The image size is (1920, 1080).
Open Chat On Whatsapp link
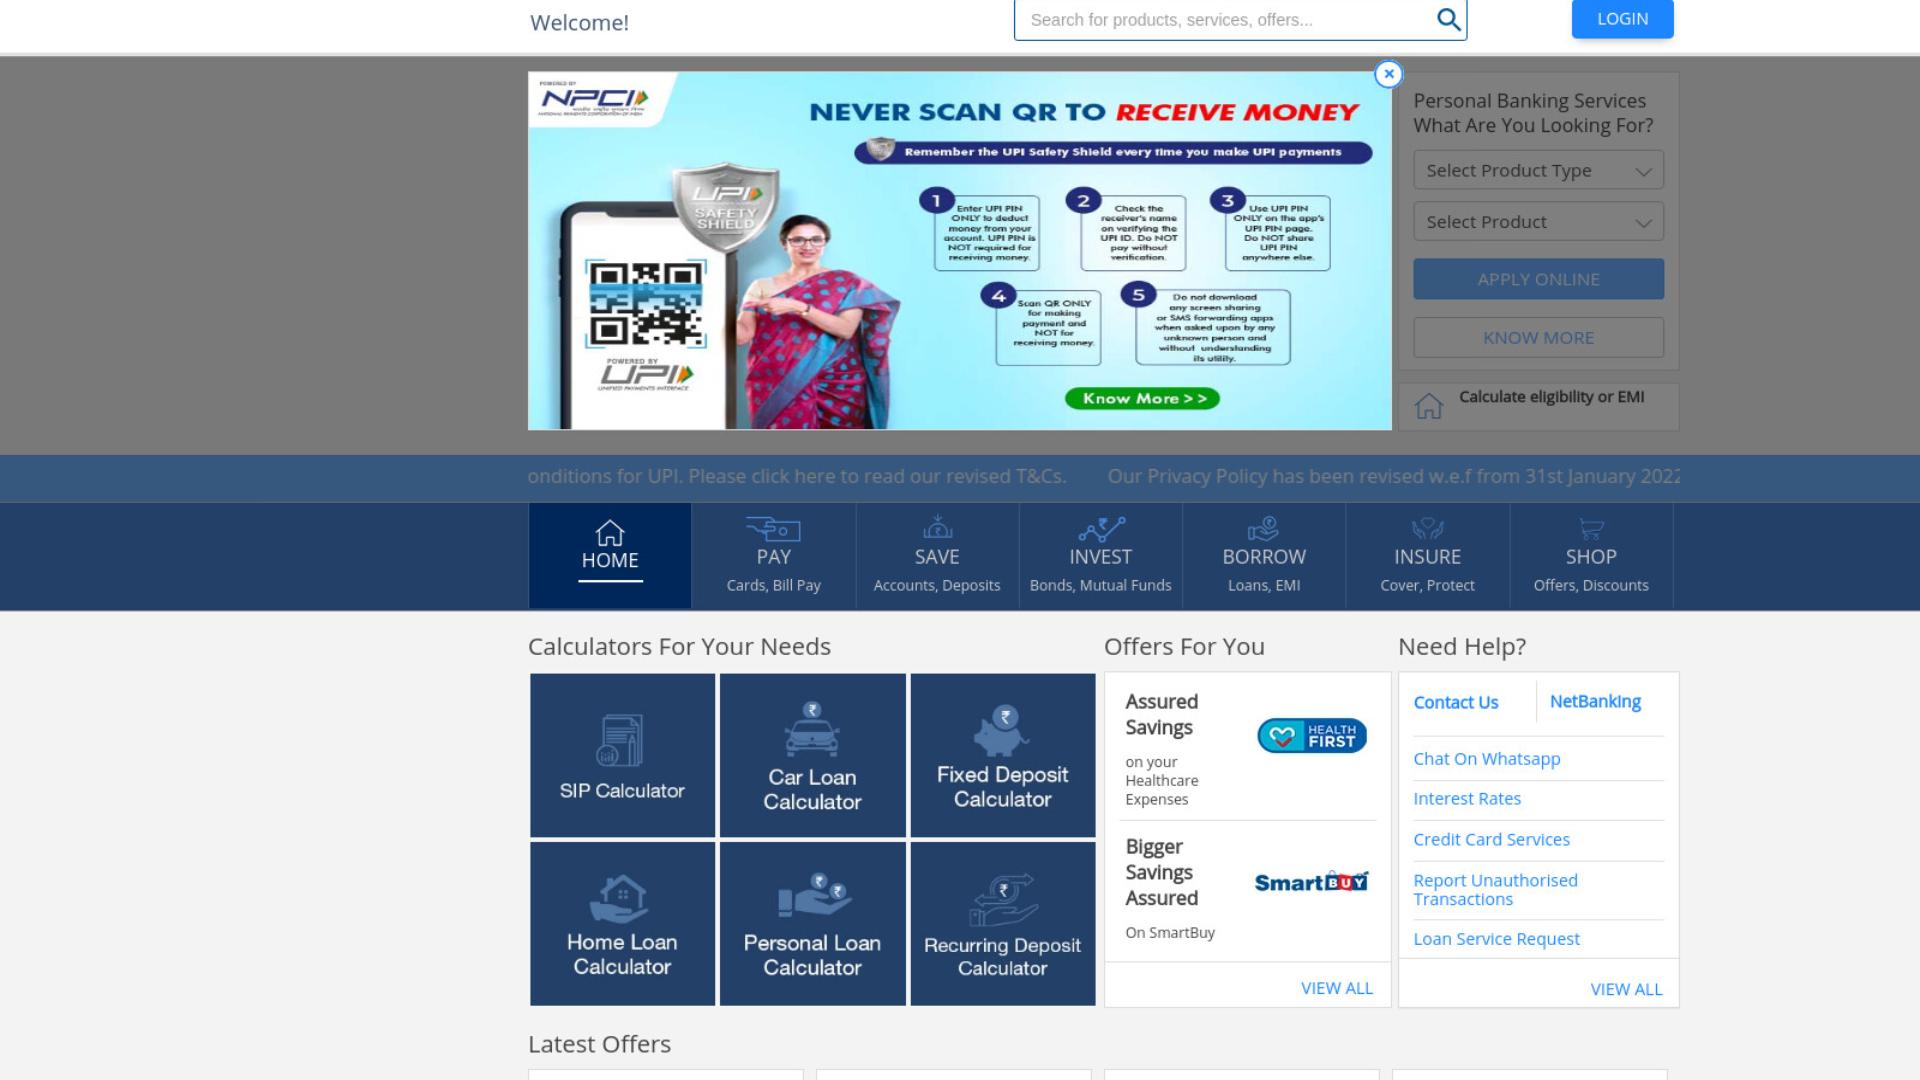click(x=1486, y=759)
